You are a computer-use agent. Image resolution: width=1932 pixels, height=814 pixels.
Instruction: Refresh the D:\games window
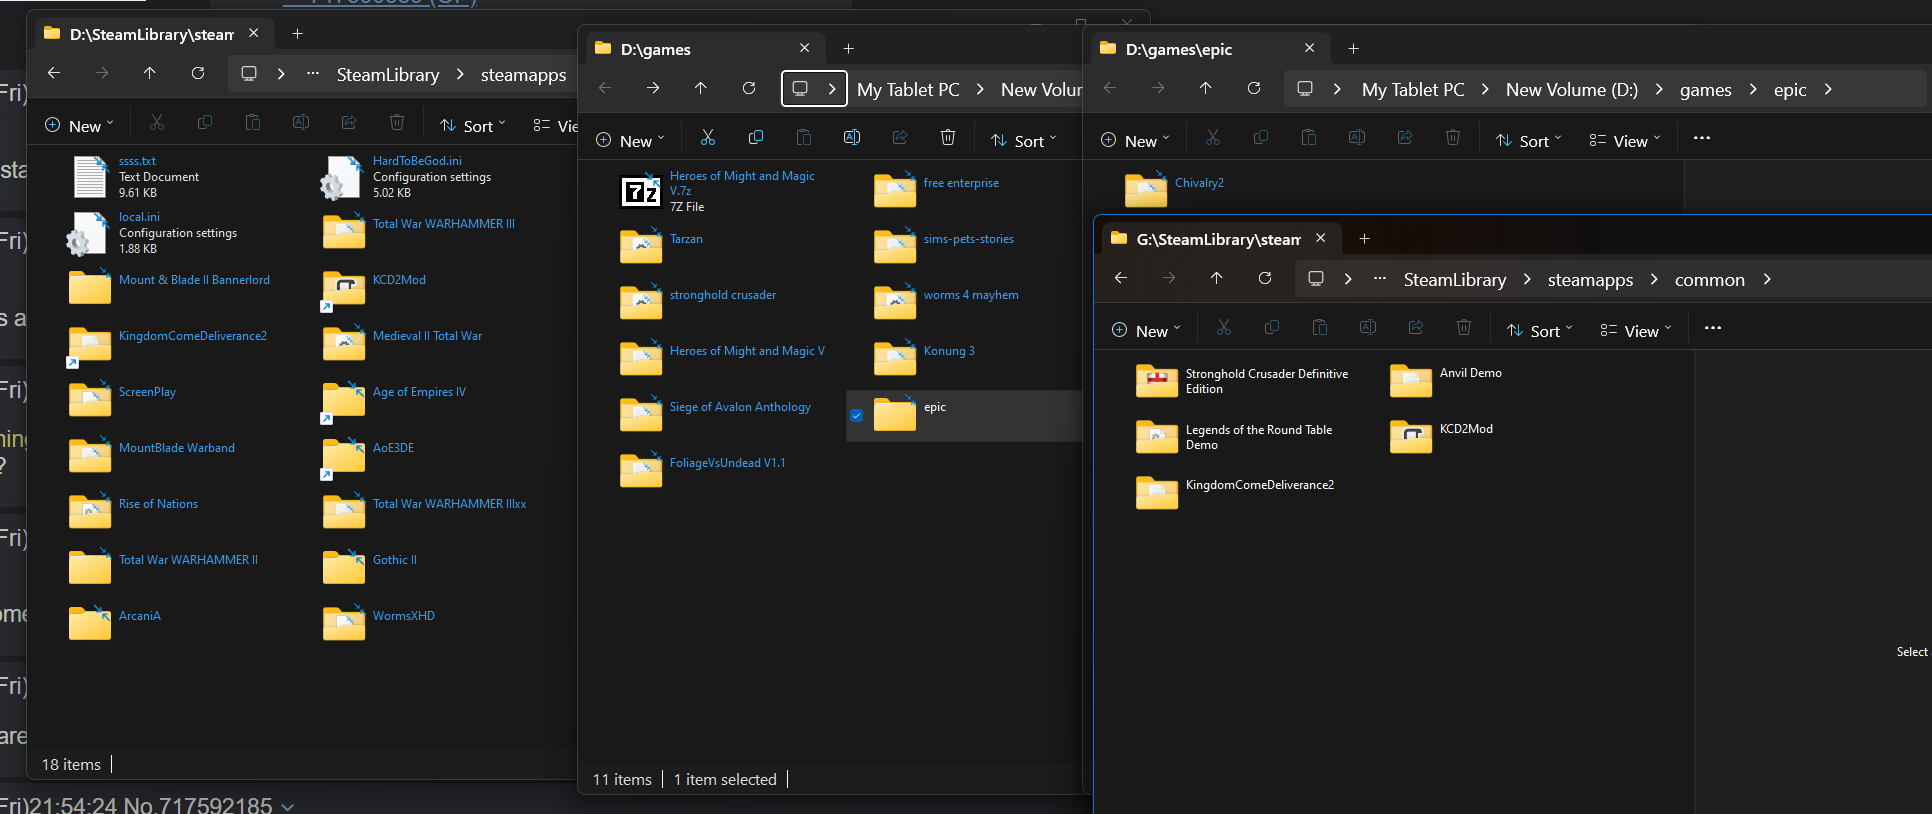pos(749,88)
